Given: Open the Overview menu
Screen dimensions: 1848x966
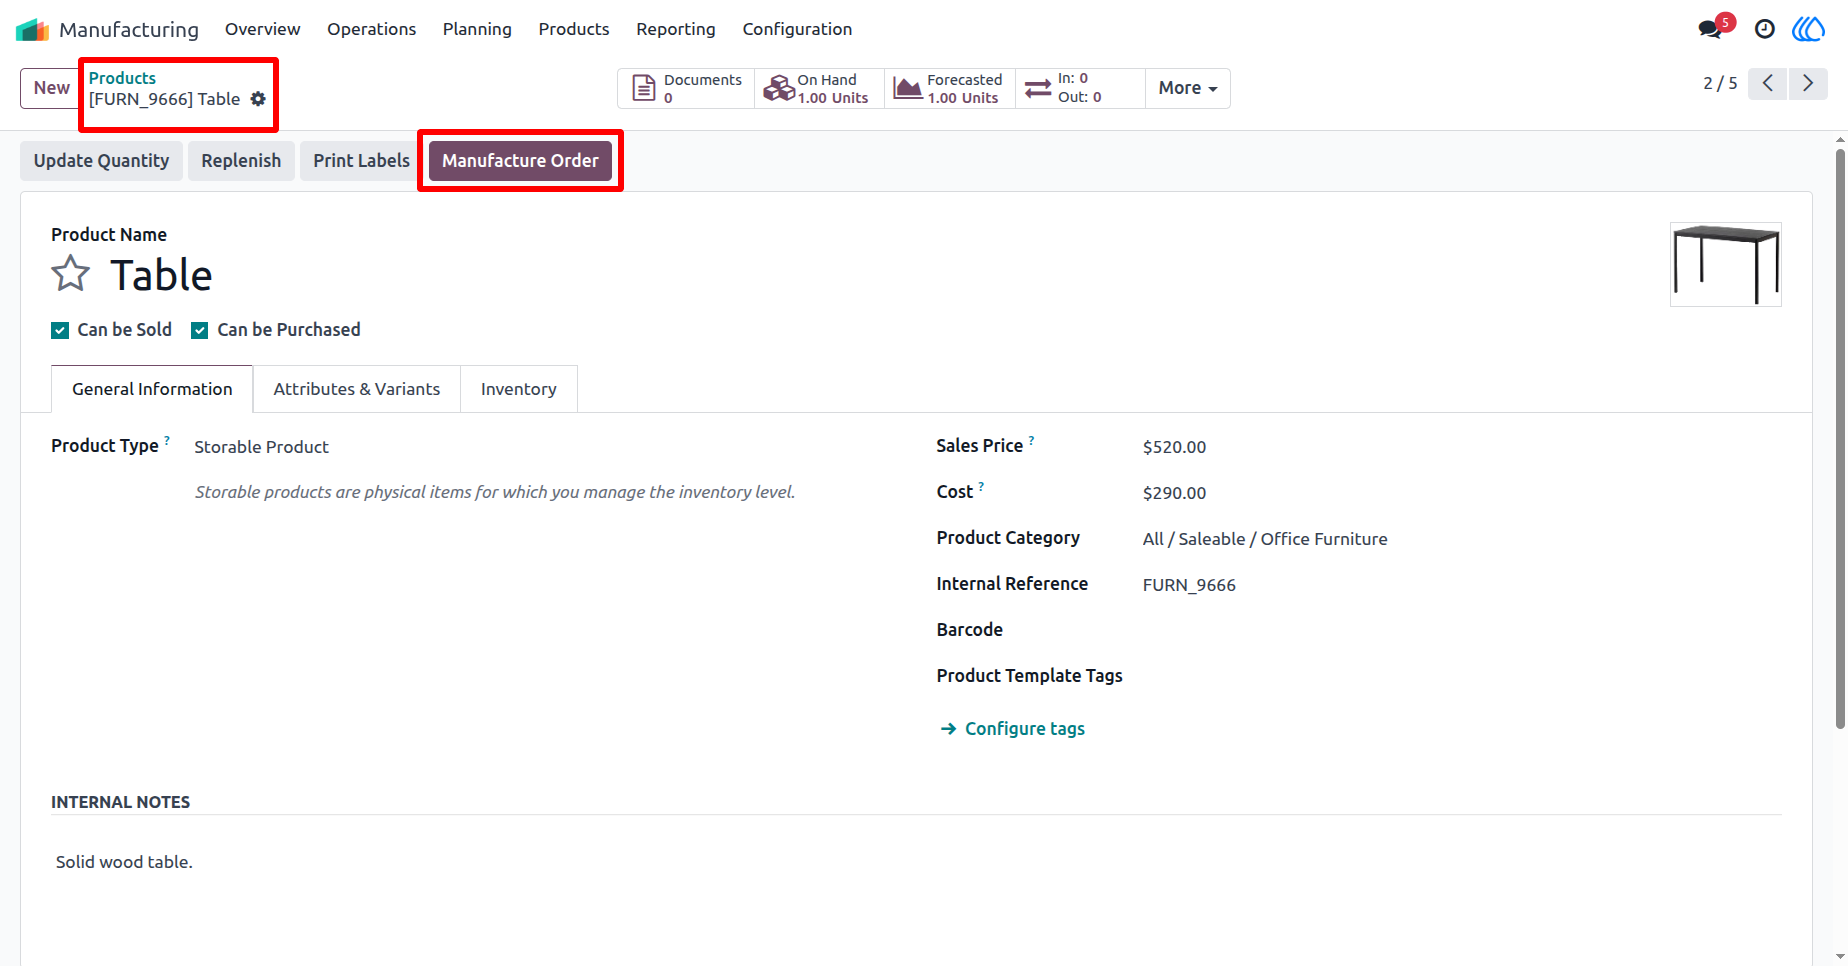Looking at the screenshot, I should [263, 29].
